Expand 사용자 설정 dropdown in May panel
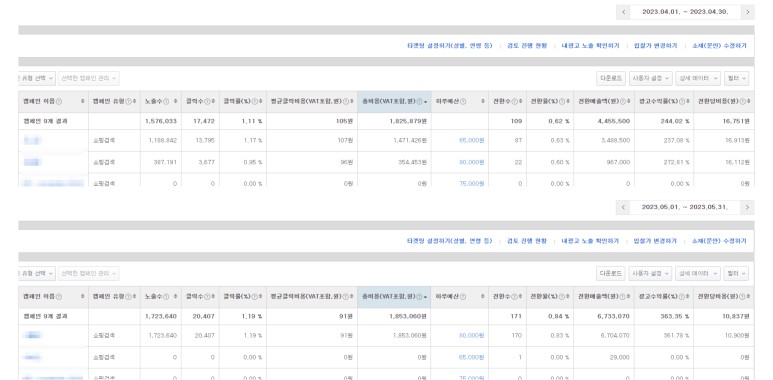Viewport: 773px width, 380px height. click(x=651, y=274)
